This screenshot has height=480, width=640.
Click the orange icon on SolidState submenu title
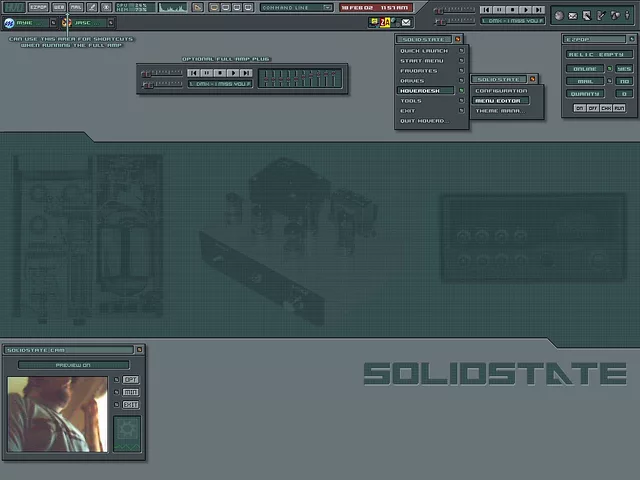532,79
